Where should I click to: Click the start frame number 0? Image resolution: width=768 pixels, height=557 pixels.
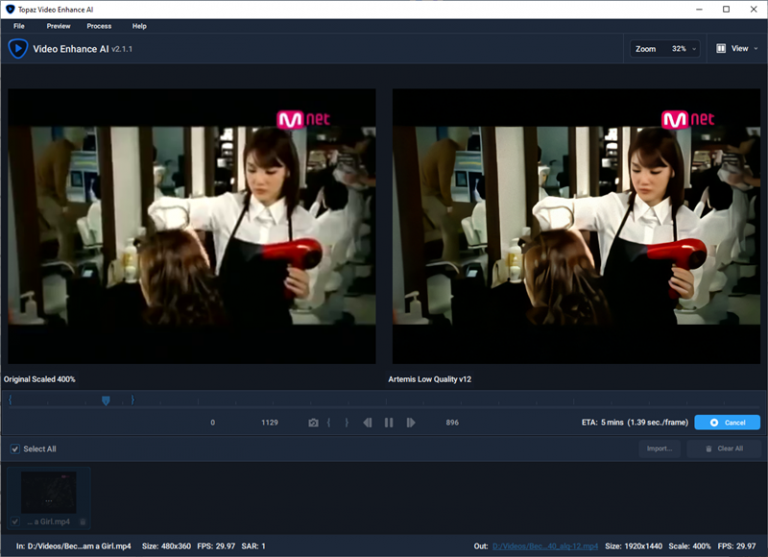click(213, 422)
